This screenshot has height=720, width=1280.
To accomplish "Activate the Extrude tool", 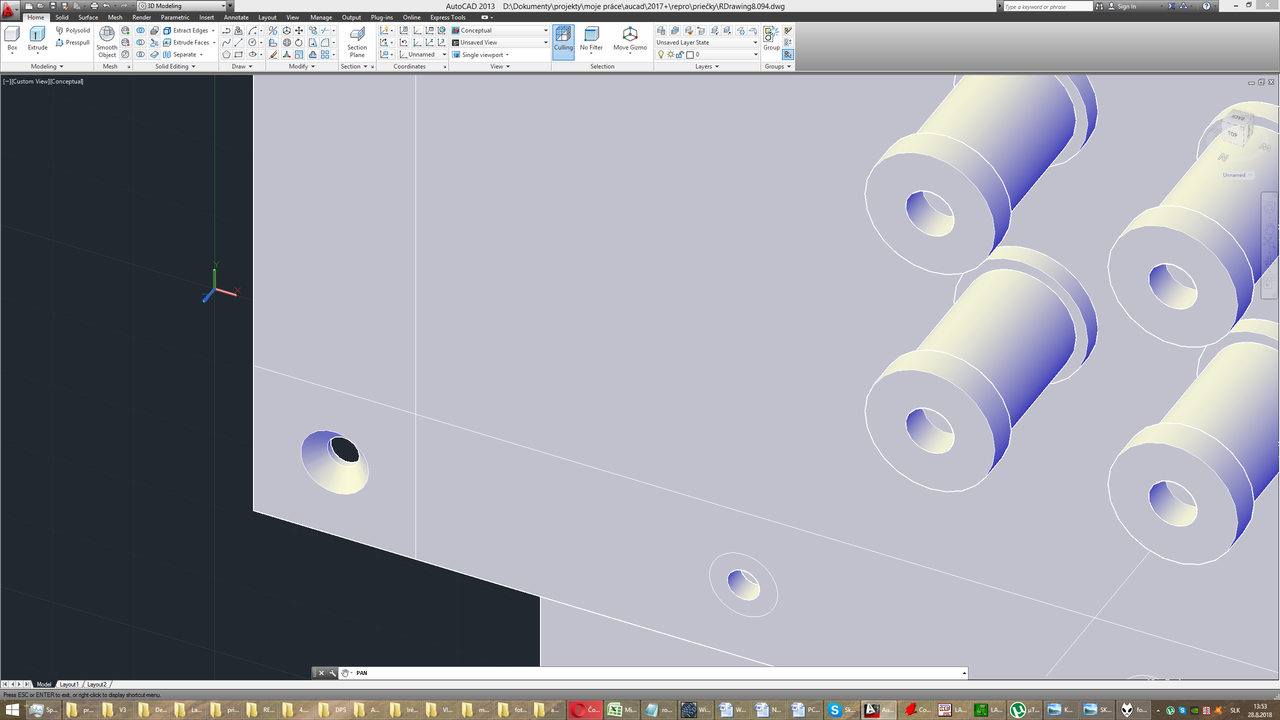I will coord(37,40).
